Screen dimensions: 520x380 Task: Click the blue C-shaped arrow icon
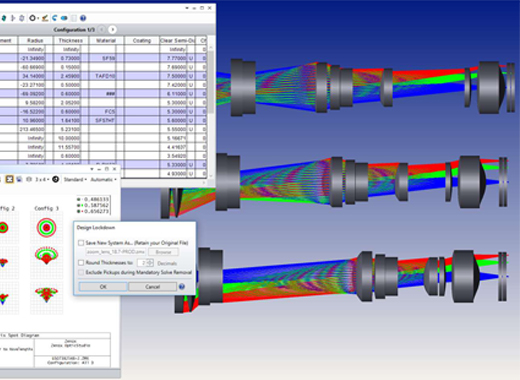54,18
